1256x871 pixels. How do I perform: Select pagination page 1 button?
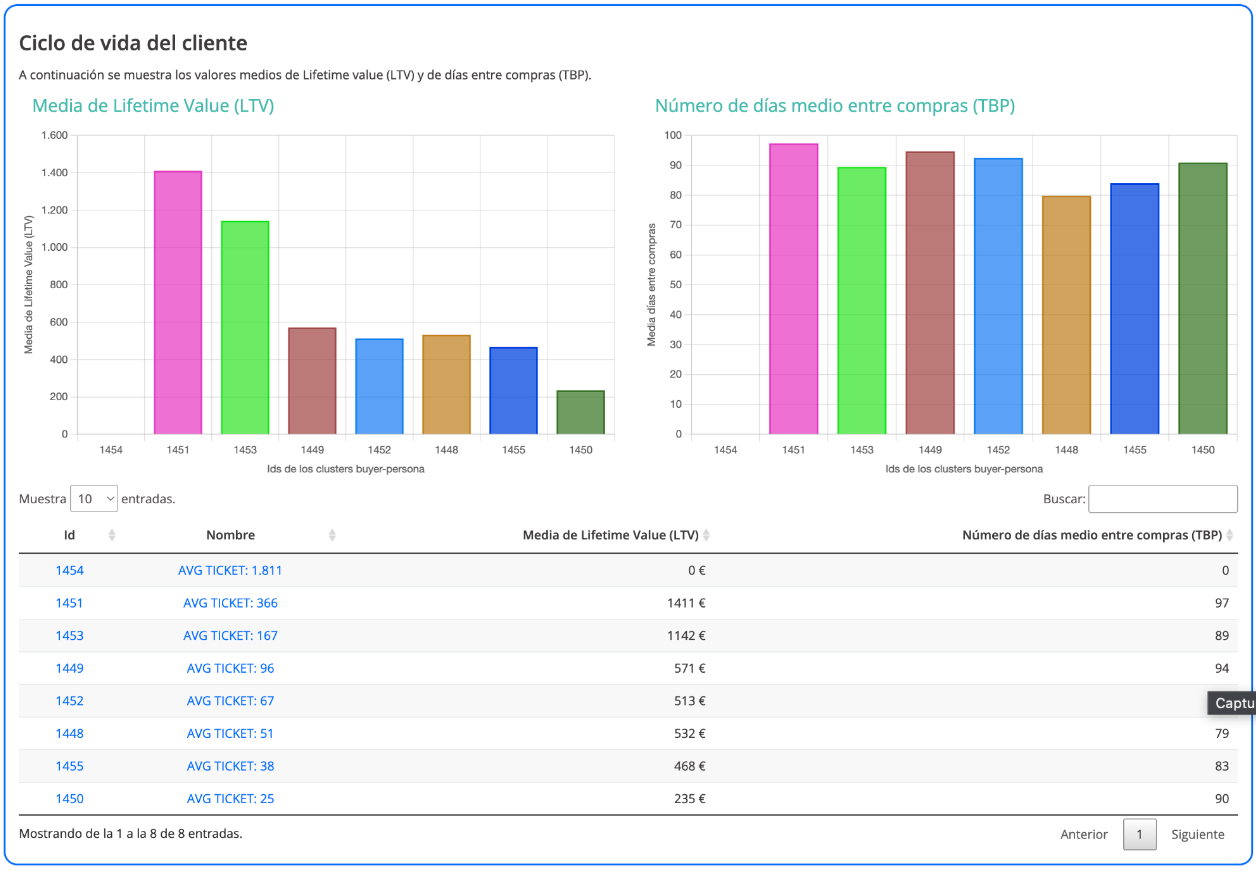pos(1139,834)
